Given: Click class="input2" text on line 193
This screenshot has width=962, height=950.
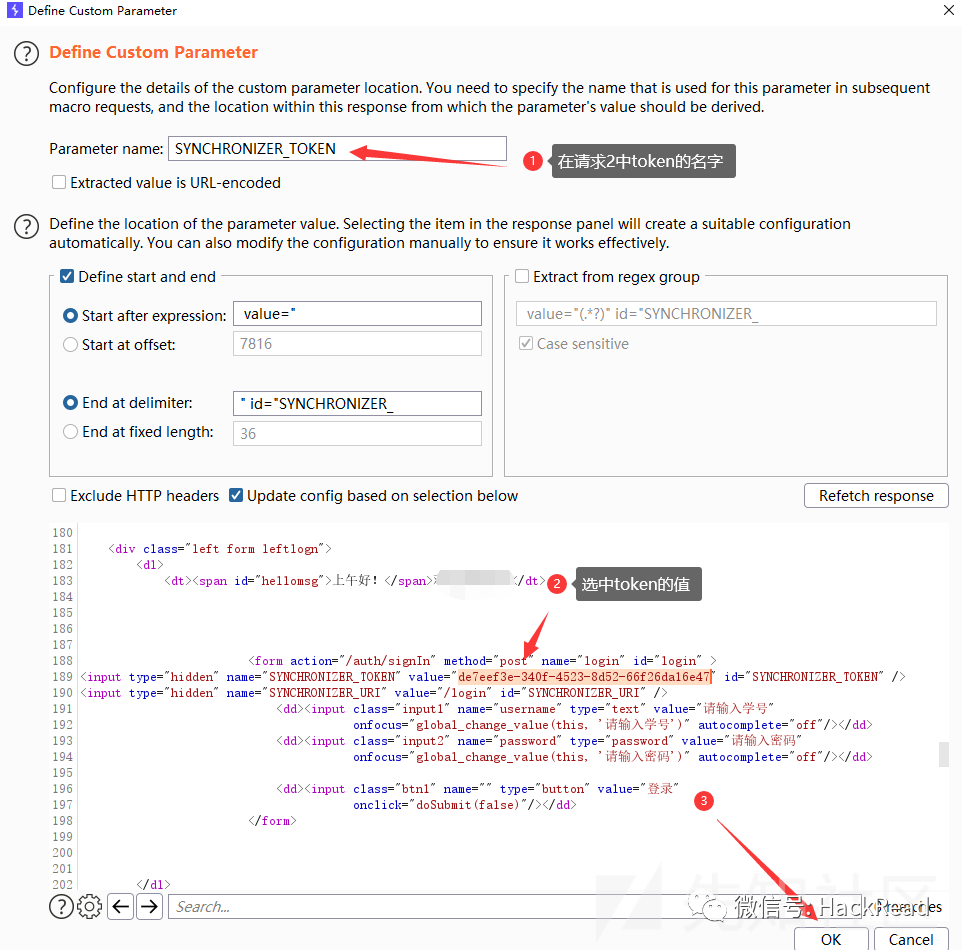Looking at the screenshot, I should 401,741.
